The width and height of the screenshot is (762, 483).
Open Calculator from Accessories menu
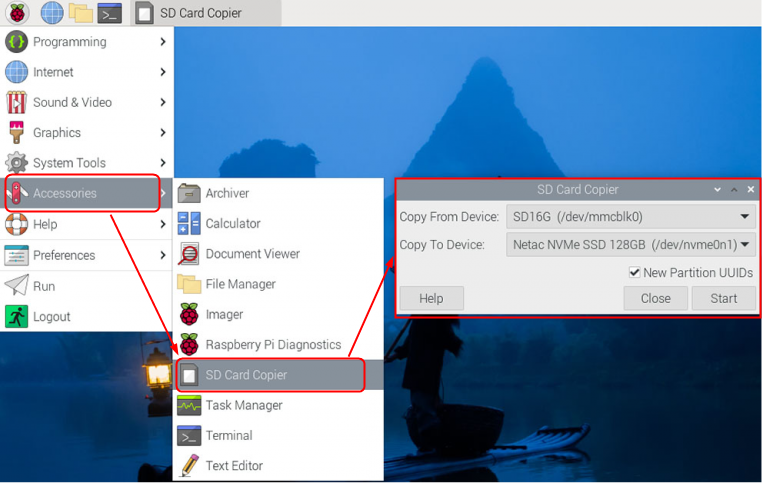[232, 223]
